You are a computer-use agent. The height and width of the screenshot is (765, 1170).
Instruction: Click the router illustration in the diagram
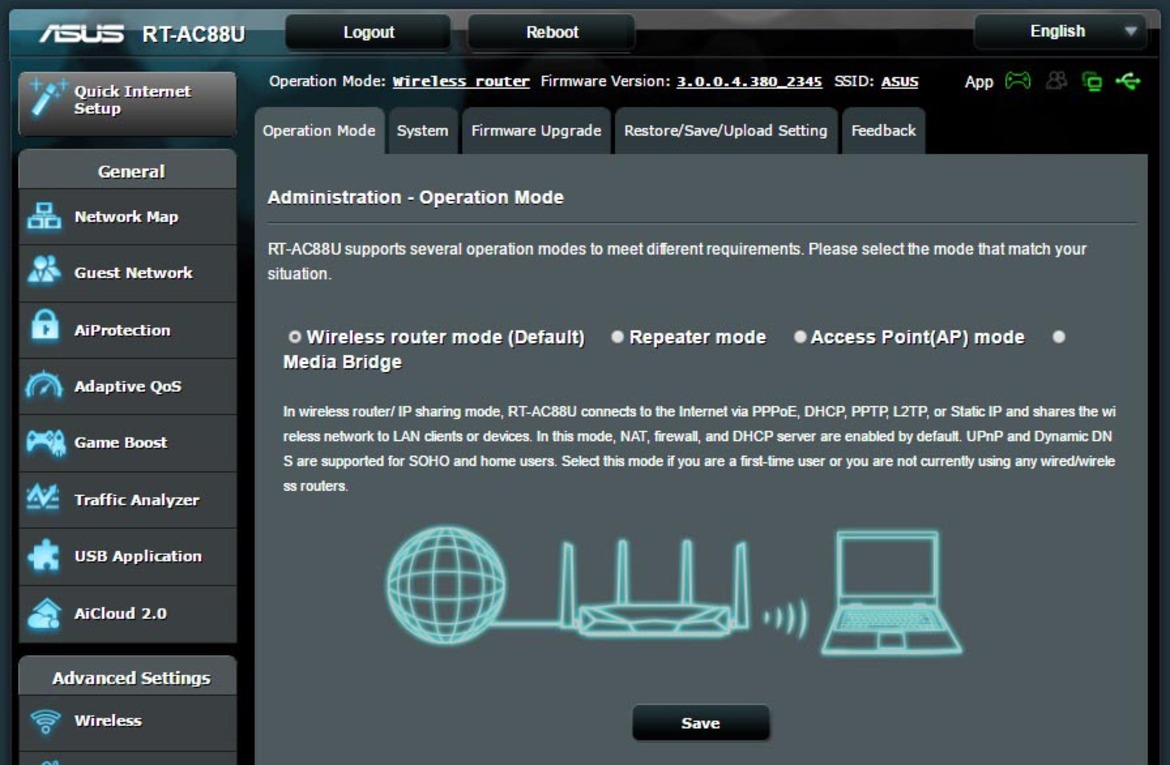tap(654, 590)
